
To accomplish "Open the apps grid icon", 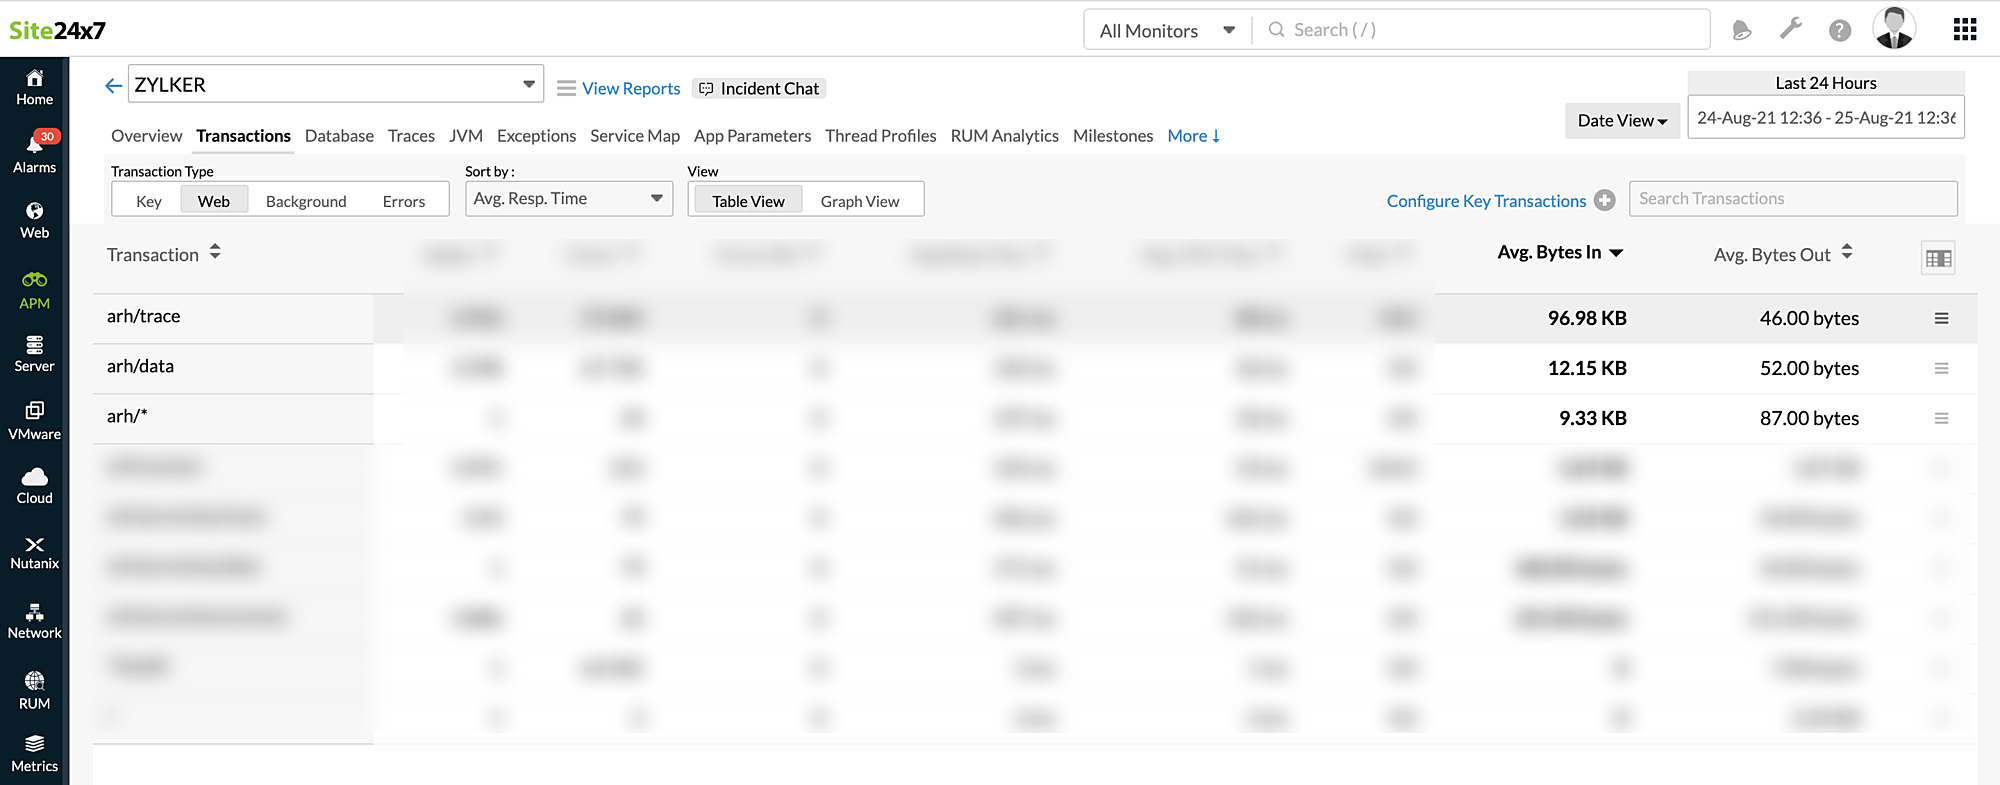I will pos(1964,30).
